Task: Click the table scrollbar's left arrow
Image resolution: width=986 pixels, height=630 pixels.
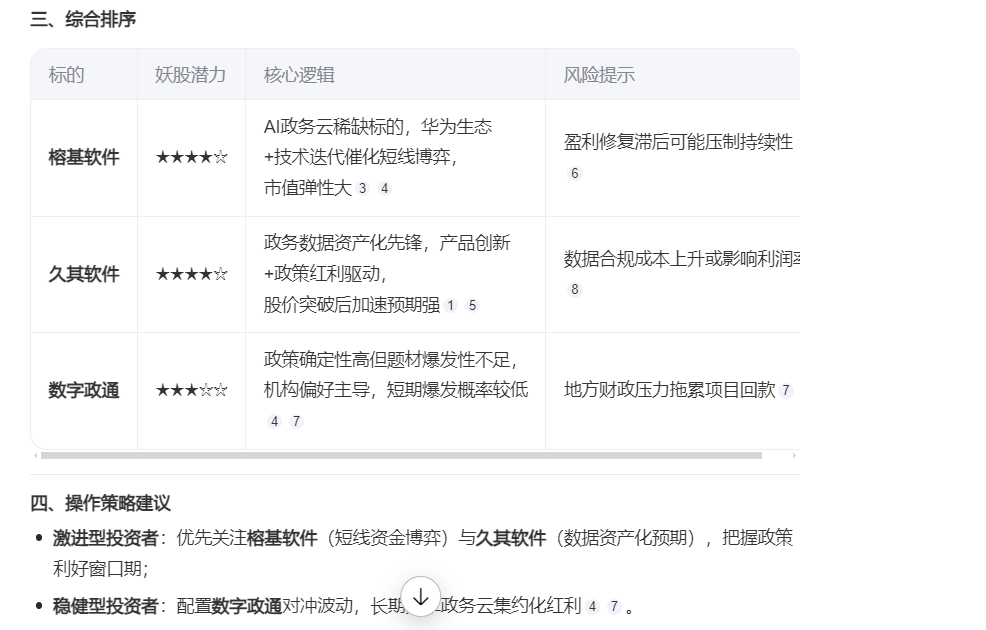Action: 35,455
